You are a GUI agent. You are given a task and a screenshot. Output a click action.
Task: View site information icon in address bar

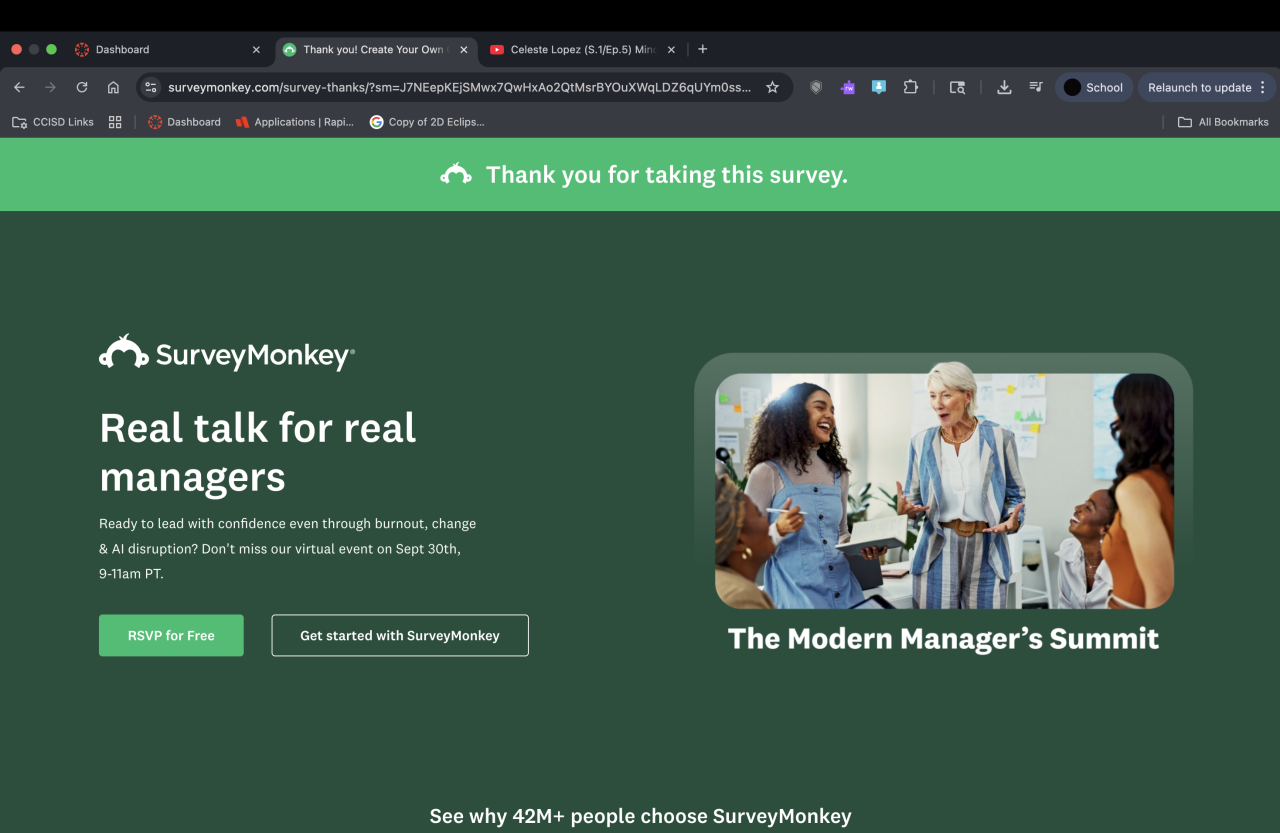point(151,87)
